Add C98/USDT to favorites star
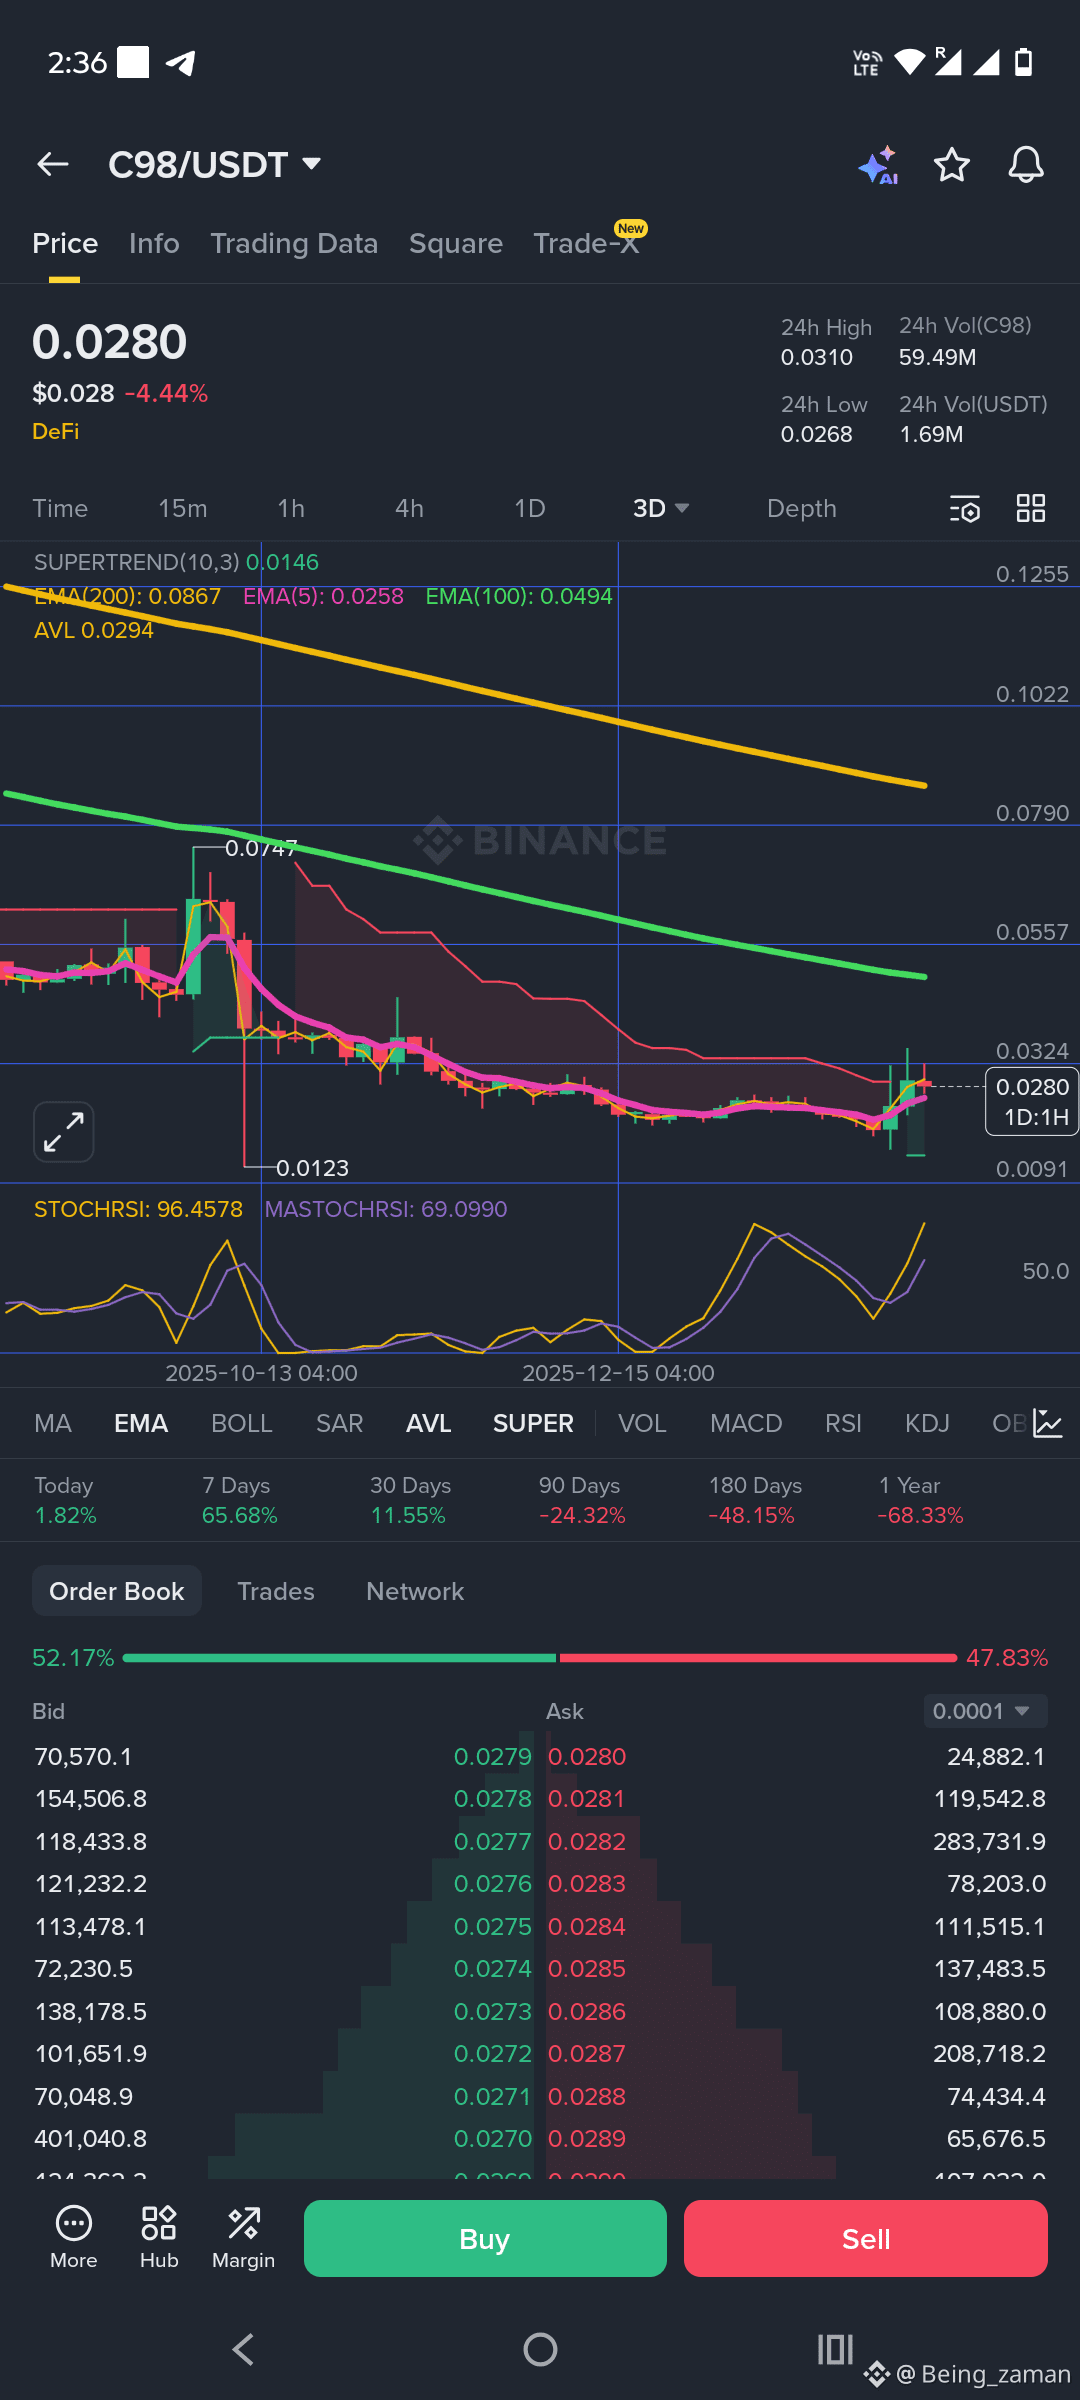The height and width of the screenshot is (2400, 1080). point(952,164)
